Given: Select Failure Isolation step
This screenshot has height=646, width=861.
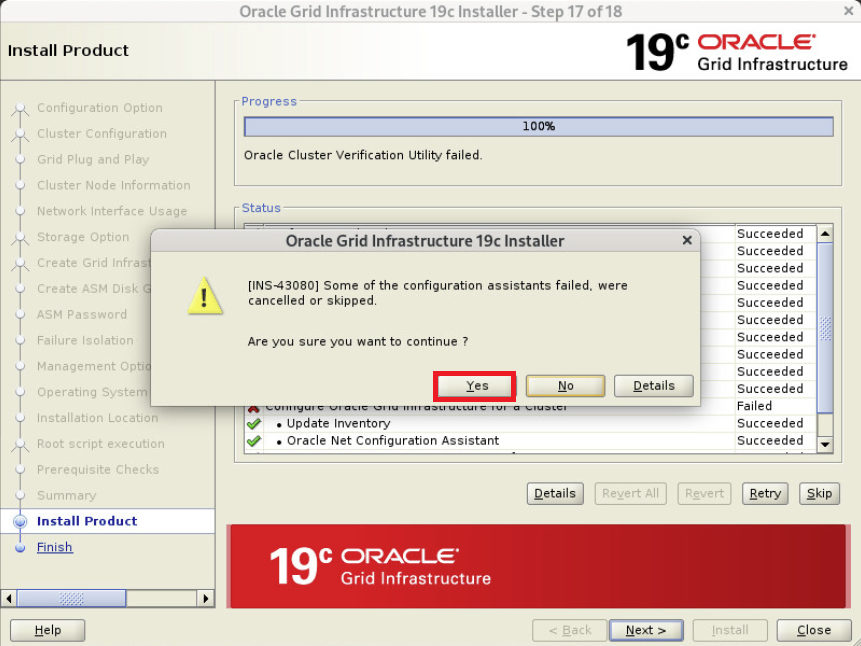Looking at the screenshot, I should coord(85,341).
